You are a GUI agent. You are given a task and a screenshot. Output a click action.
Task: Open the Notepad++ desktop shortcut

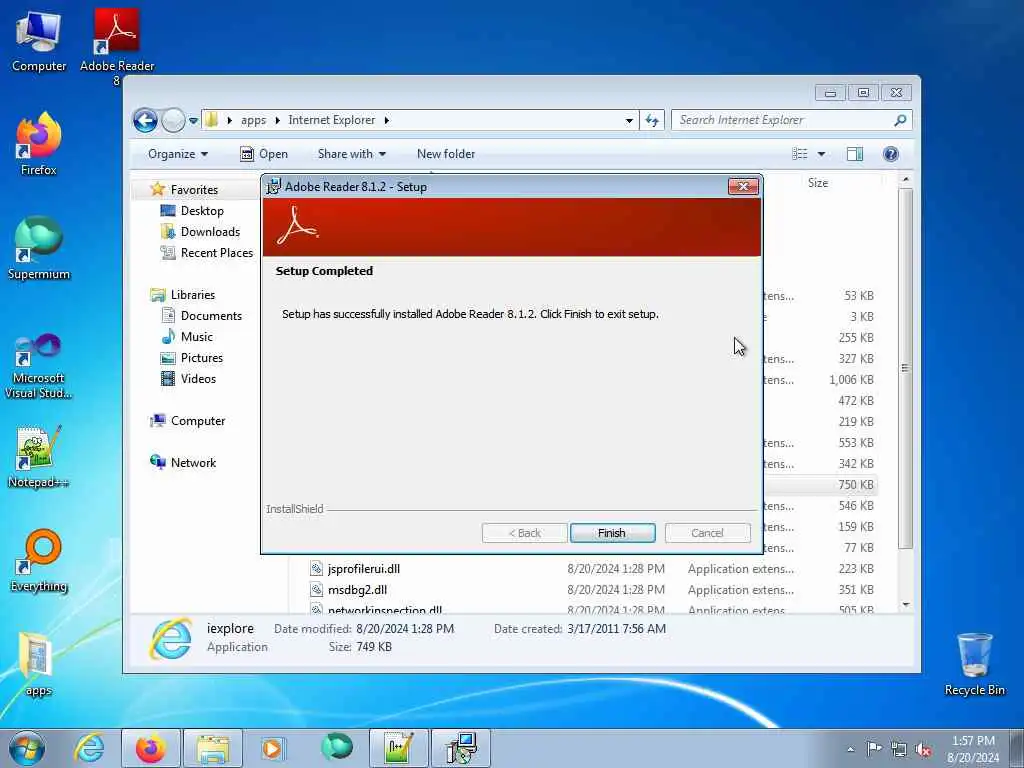(x=39, y=457)
